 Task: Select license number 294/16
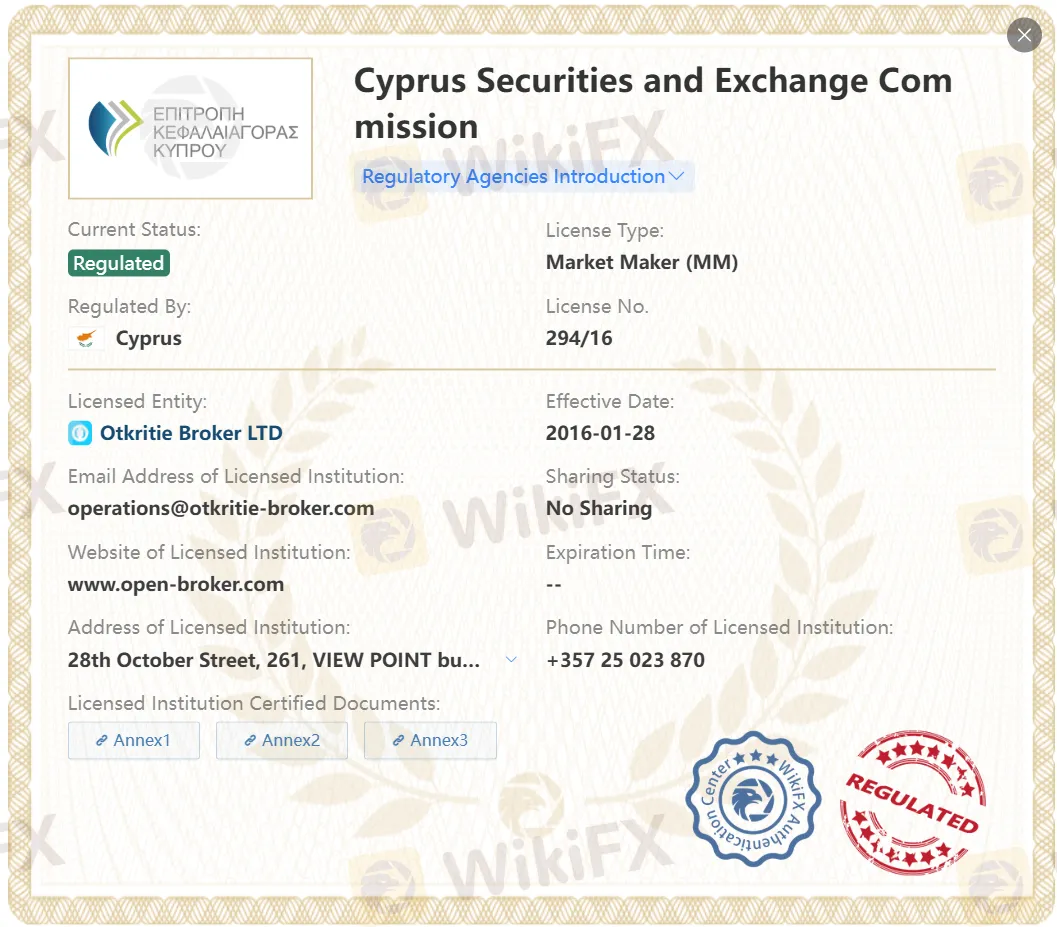coord(579,338)
